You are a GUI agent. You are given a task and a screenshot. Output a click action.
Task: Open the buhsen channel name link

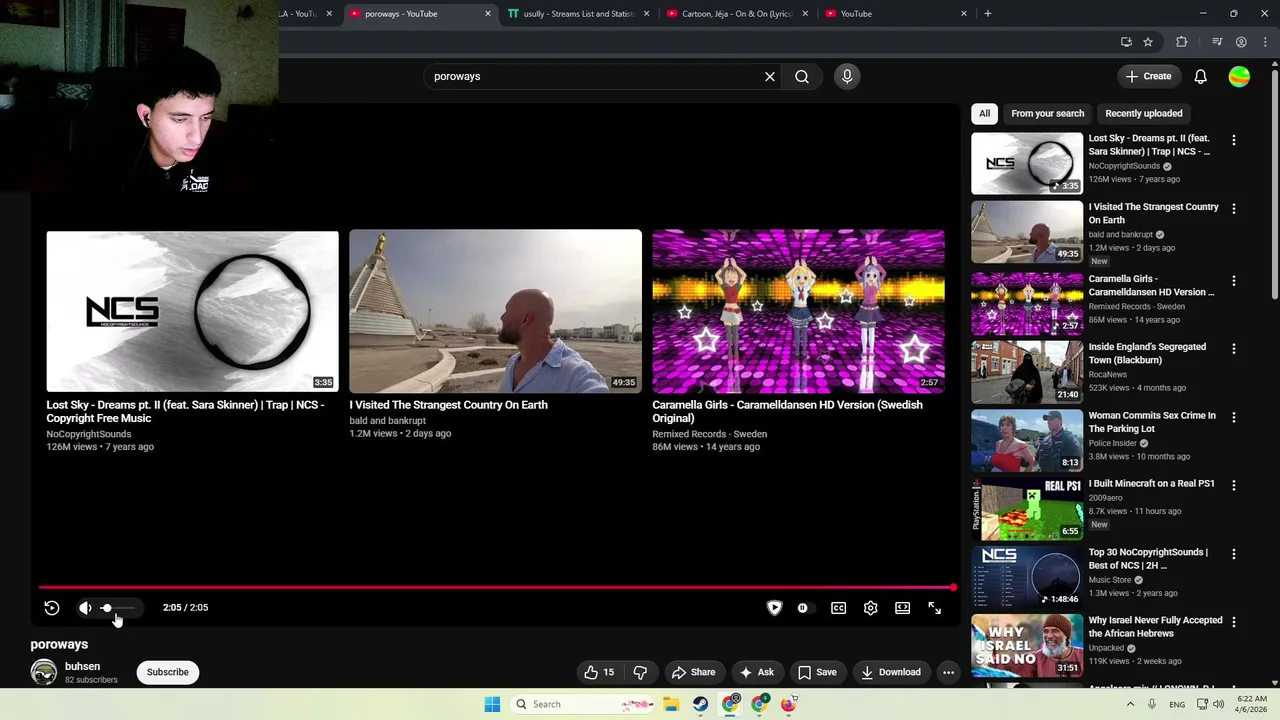pos(82,666)
